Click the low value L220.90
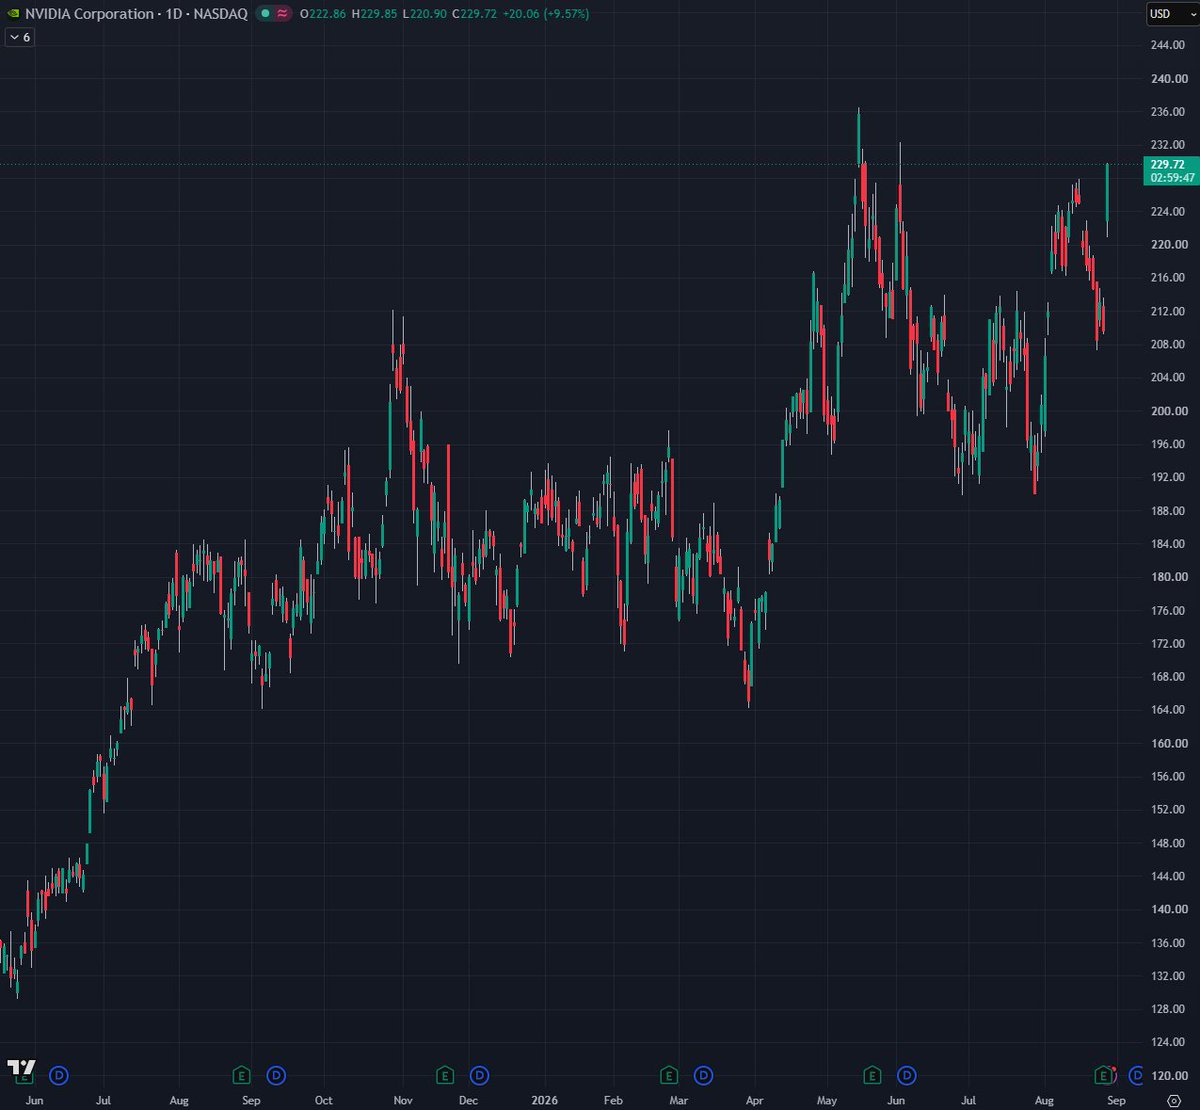Image resolution: width=1200 pixels, height=1110 pixels. [423, 14]
